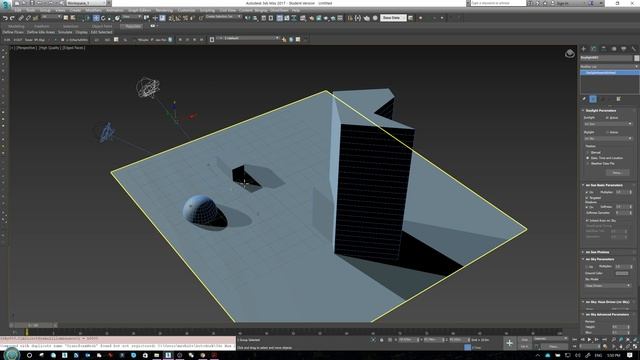Switch to the Freeform ribbon tab

point(42,26)
